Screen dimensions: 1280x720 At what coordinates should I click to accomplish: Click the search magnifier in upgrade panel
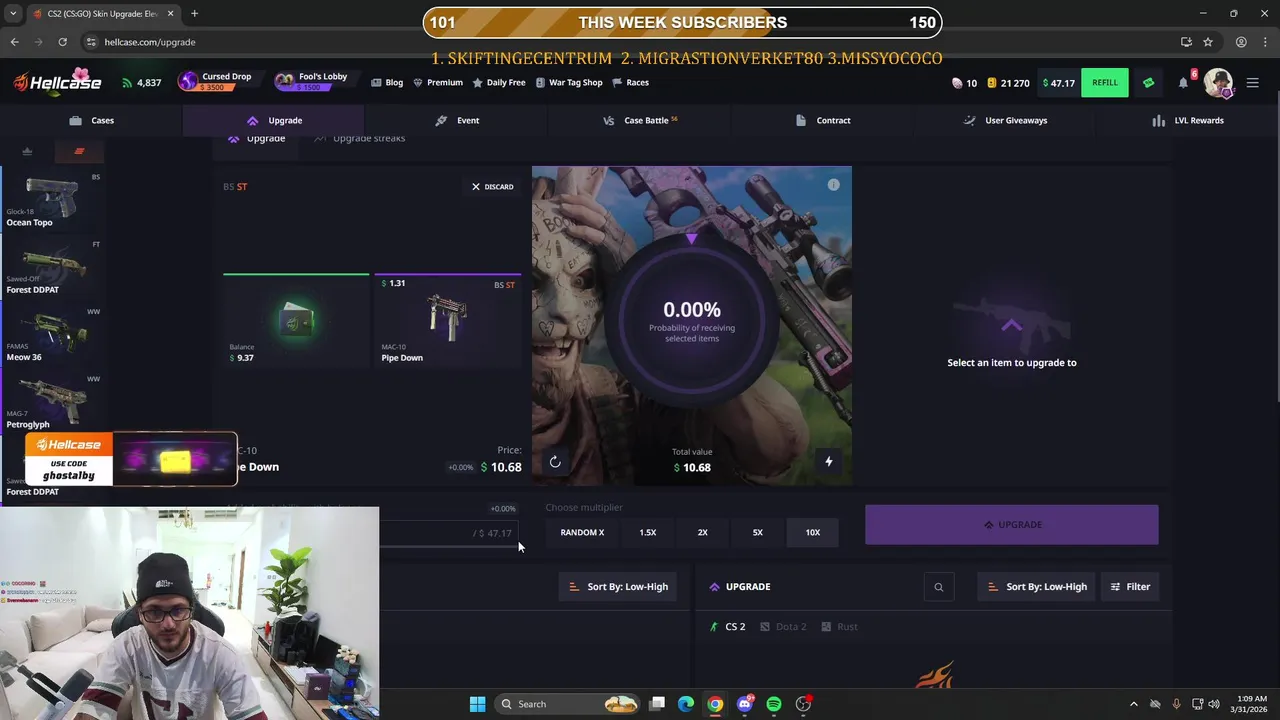click(x=938, y=587)
